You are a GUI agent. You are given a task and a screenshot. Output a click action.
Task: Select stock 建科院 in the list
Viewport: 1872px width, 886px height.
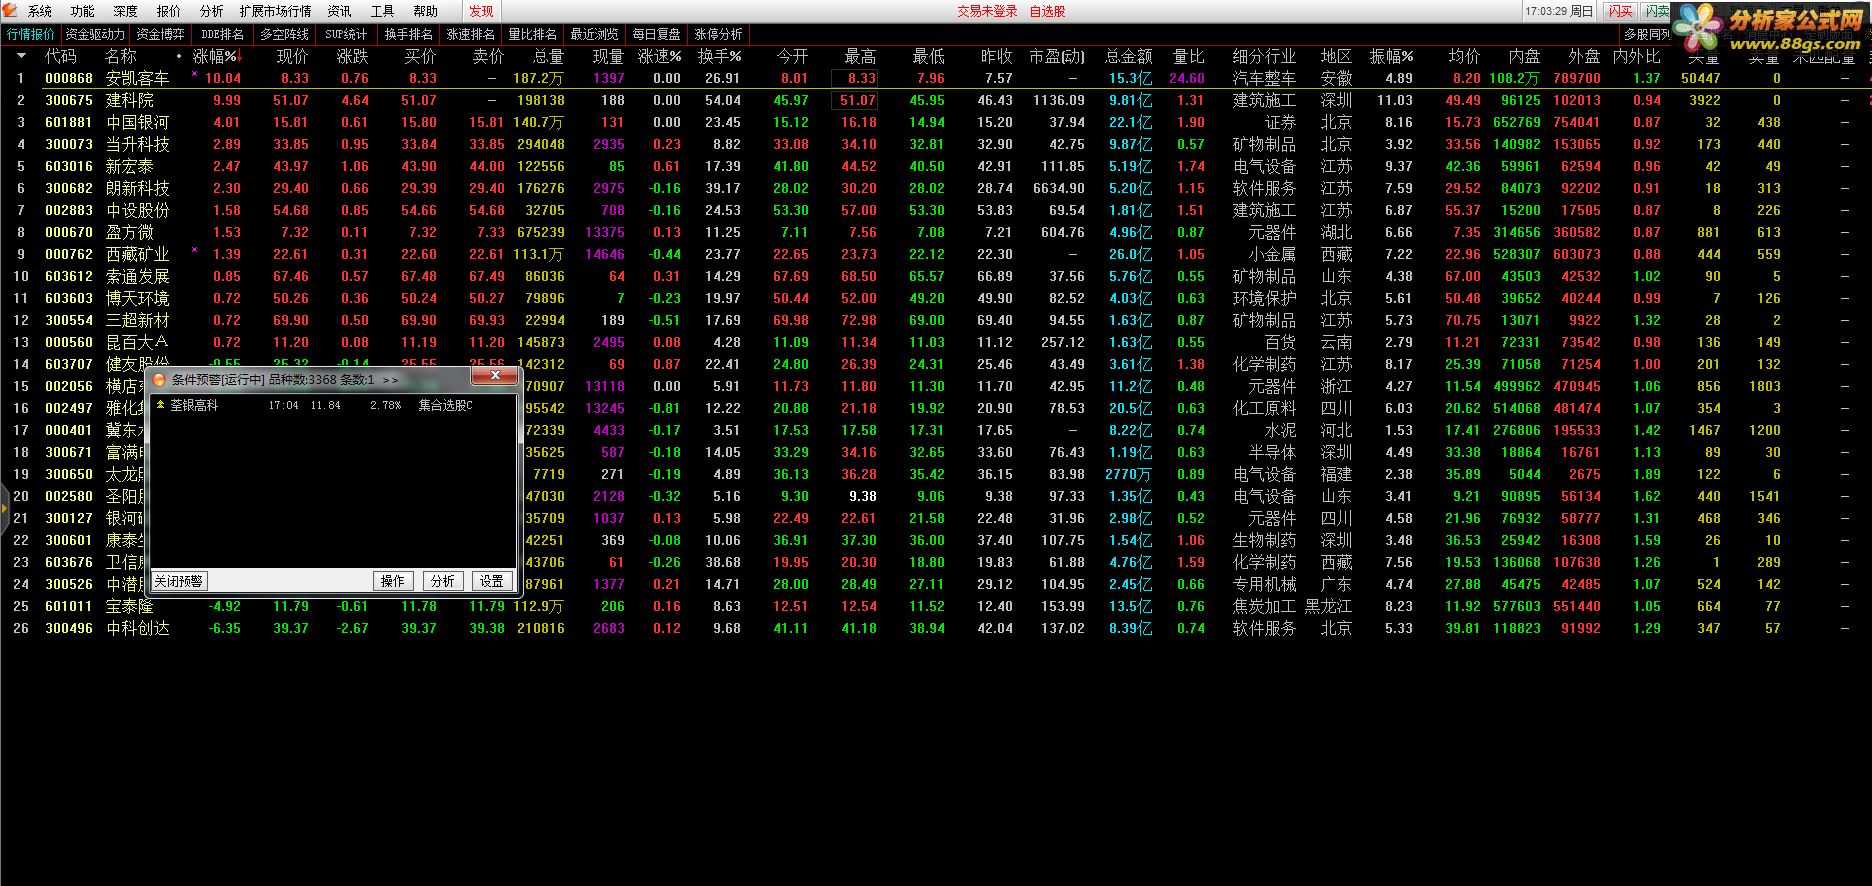(130, 100)
